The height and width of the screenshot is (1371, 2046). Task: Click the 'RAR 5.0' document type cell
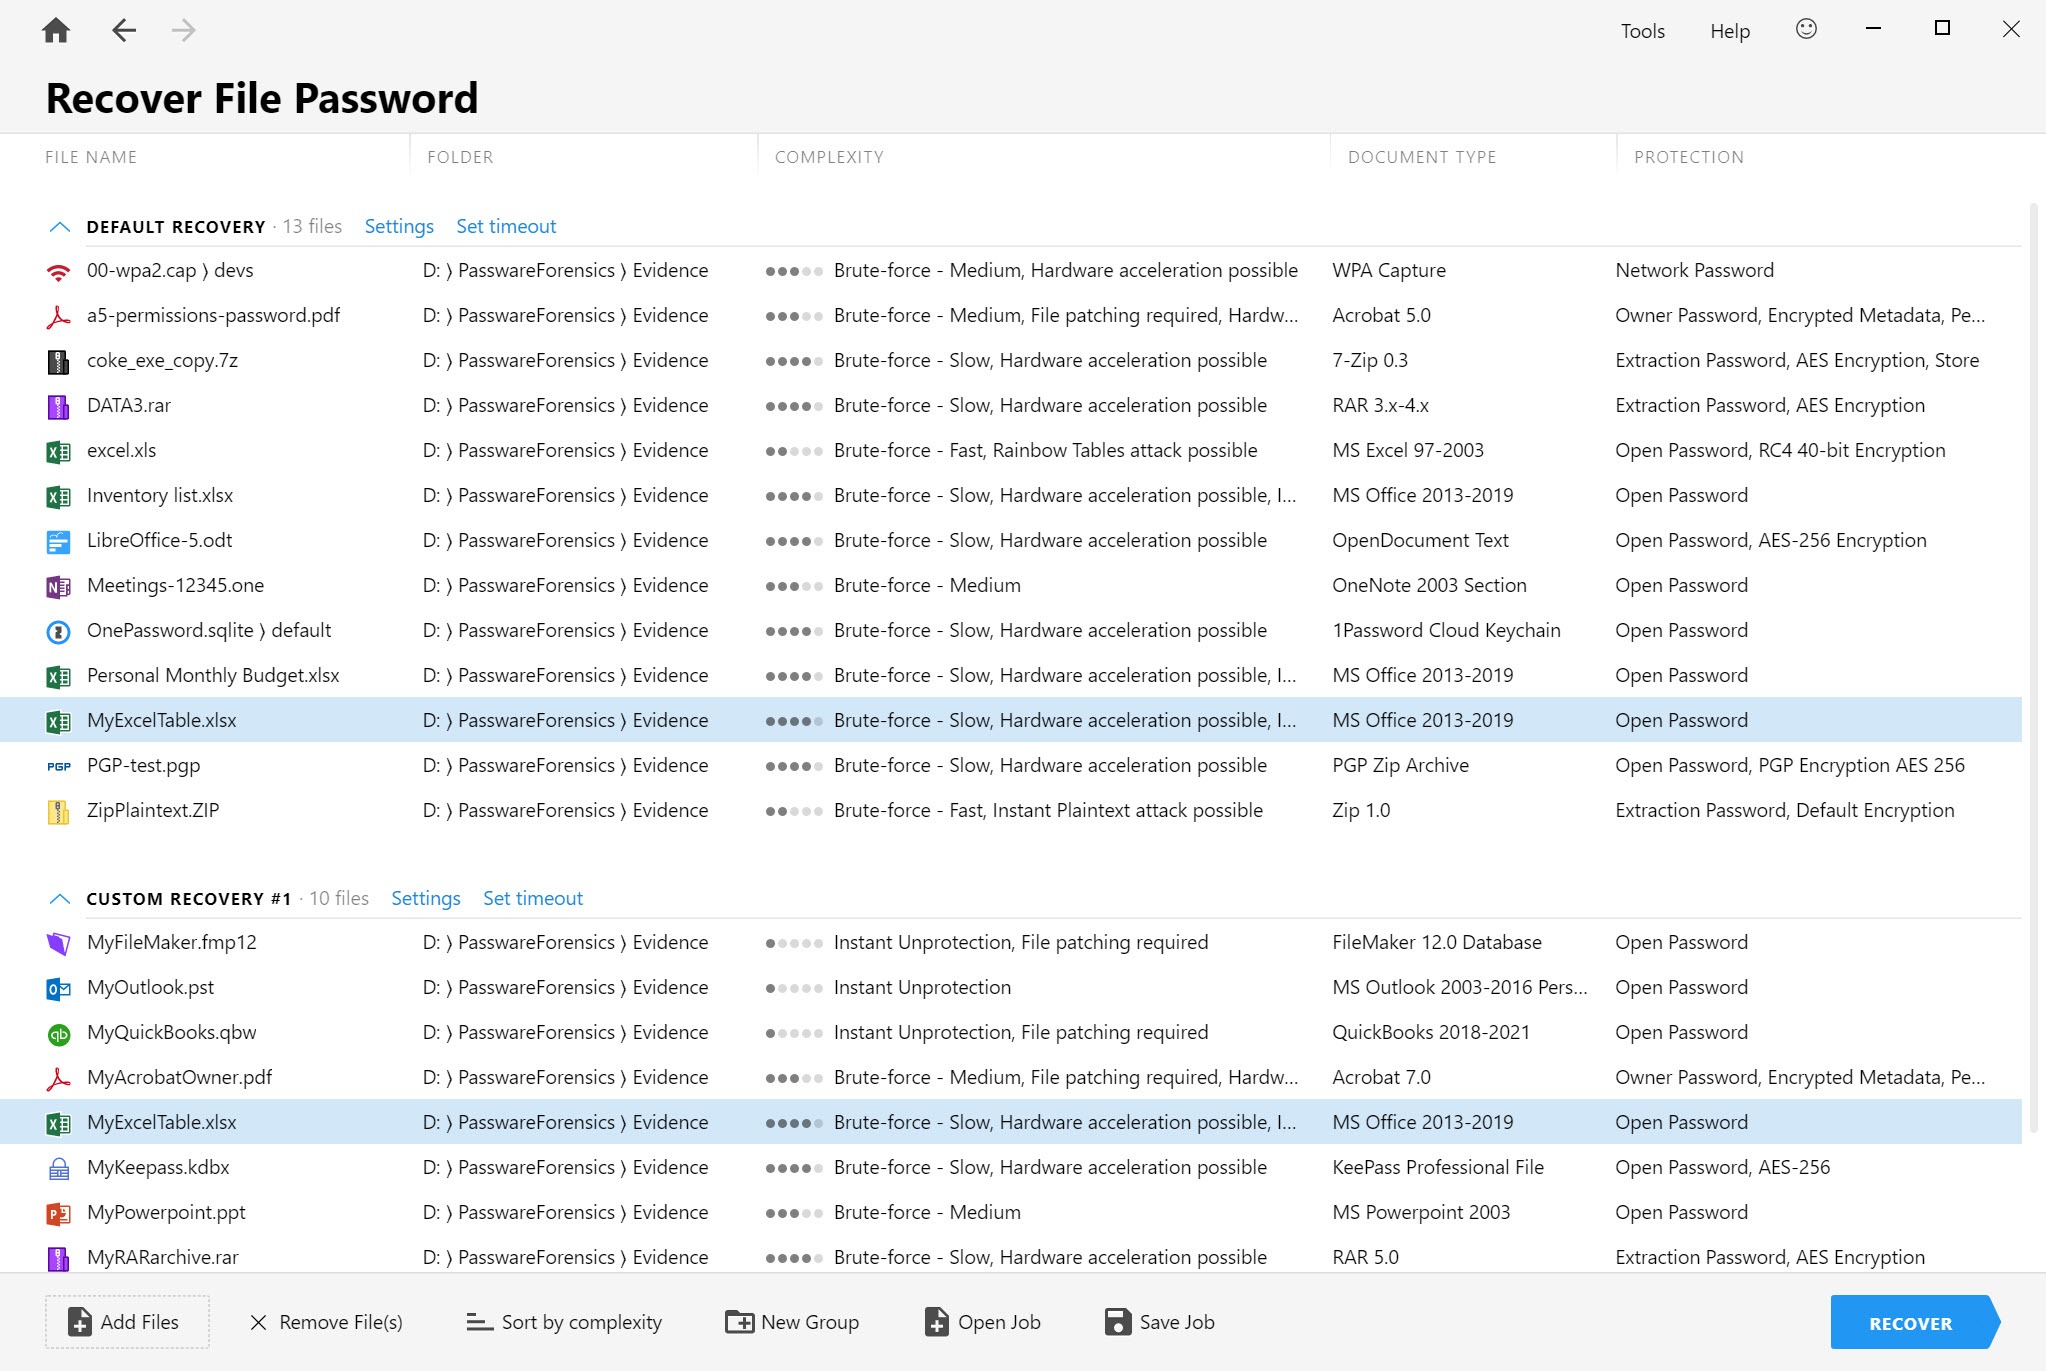pyautogui.click(x=1365, y=1258)
